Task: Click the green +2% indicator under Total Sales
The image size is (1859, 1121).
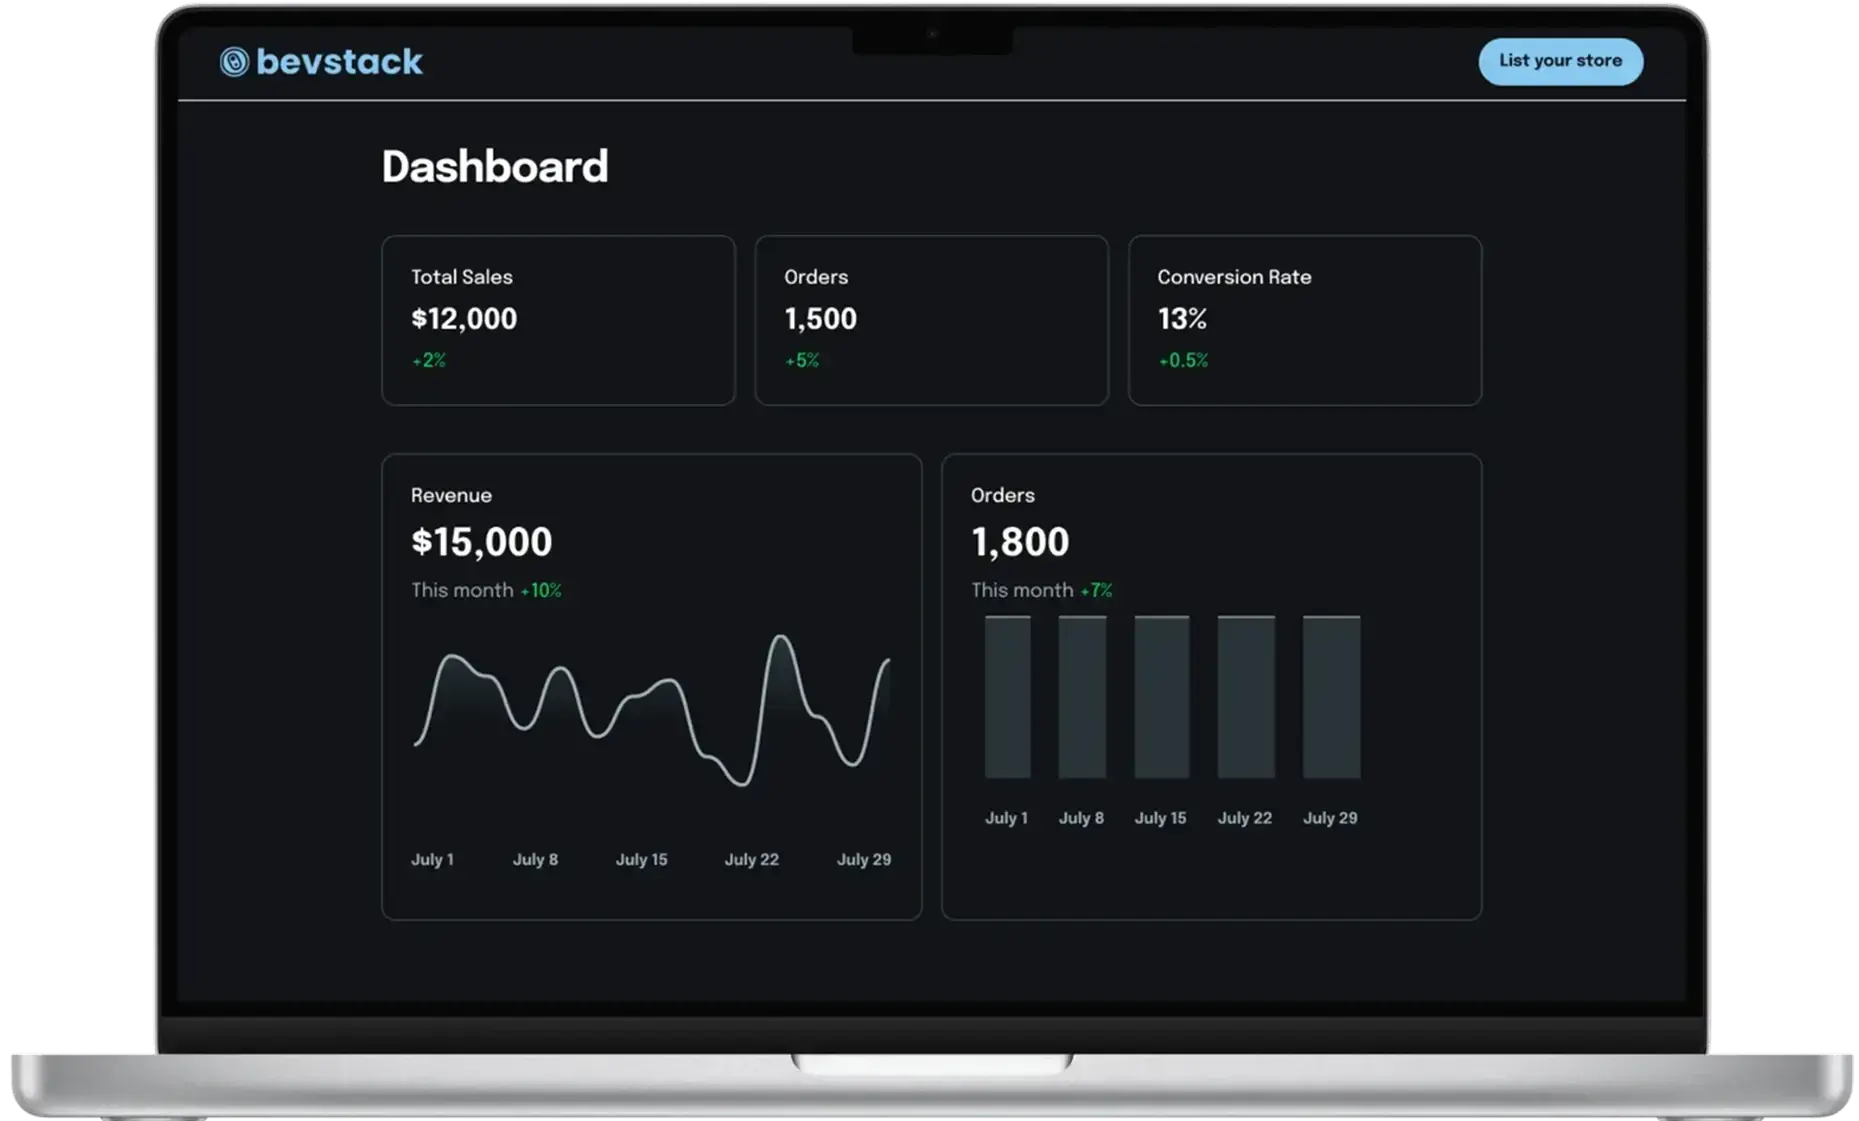Action: pos(429,360)
